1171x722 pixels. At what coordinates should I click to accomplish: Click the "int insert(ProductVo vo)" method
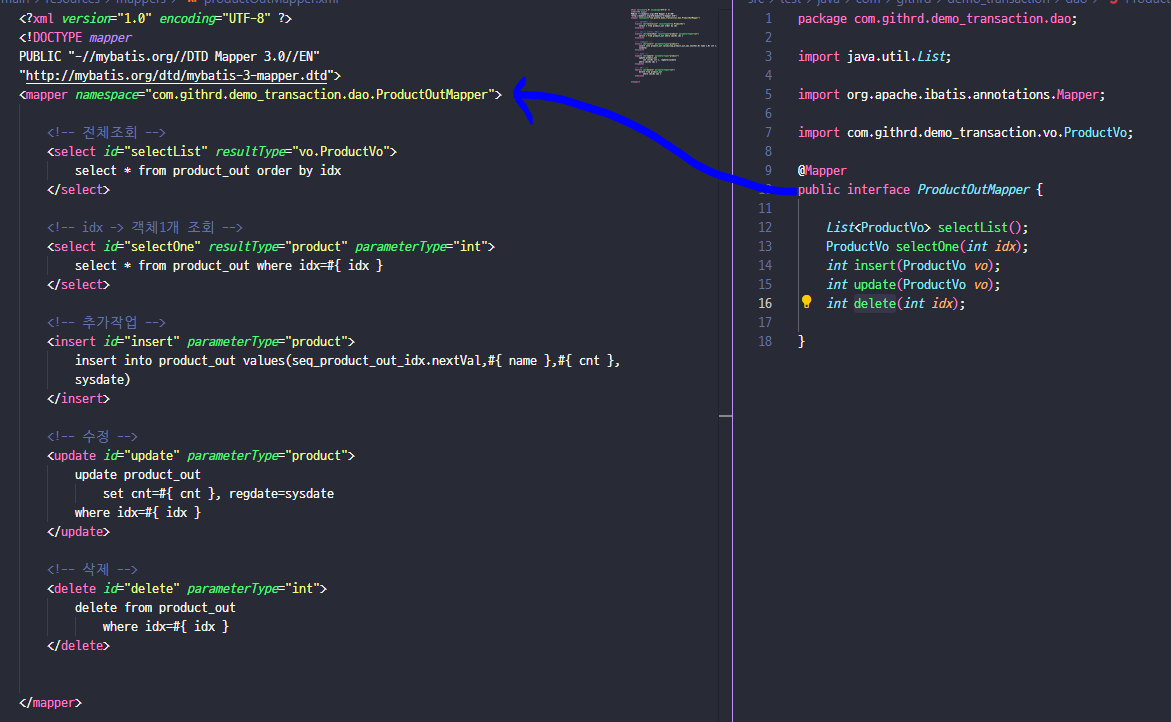pyautogui.click(x=913, y=265)
